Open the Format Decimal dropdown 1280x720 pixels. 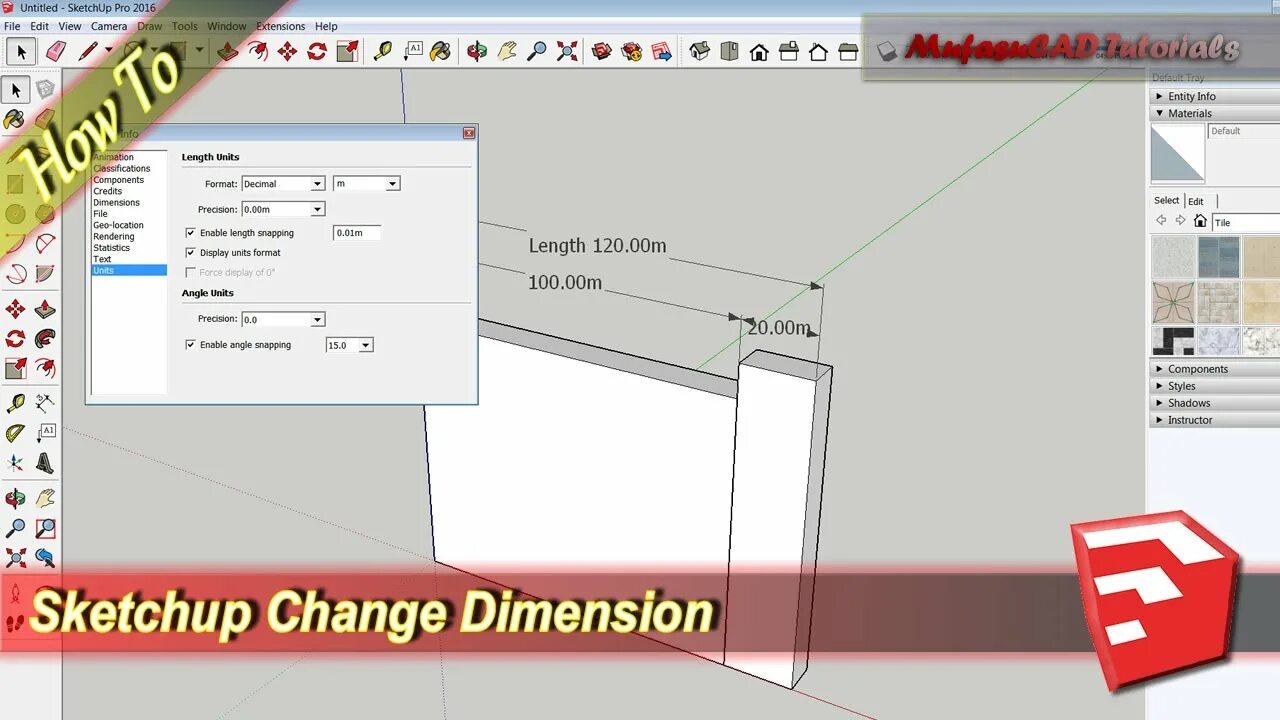click(x=284, y=184)
